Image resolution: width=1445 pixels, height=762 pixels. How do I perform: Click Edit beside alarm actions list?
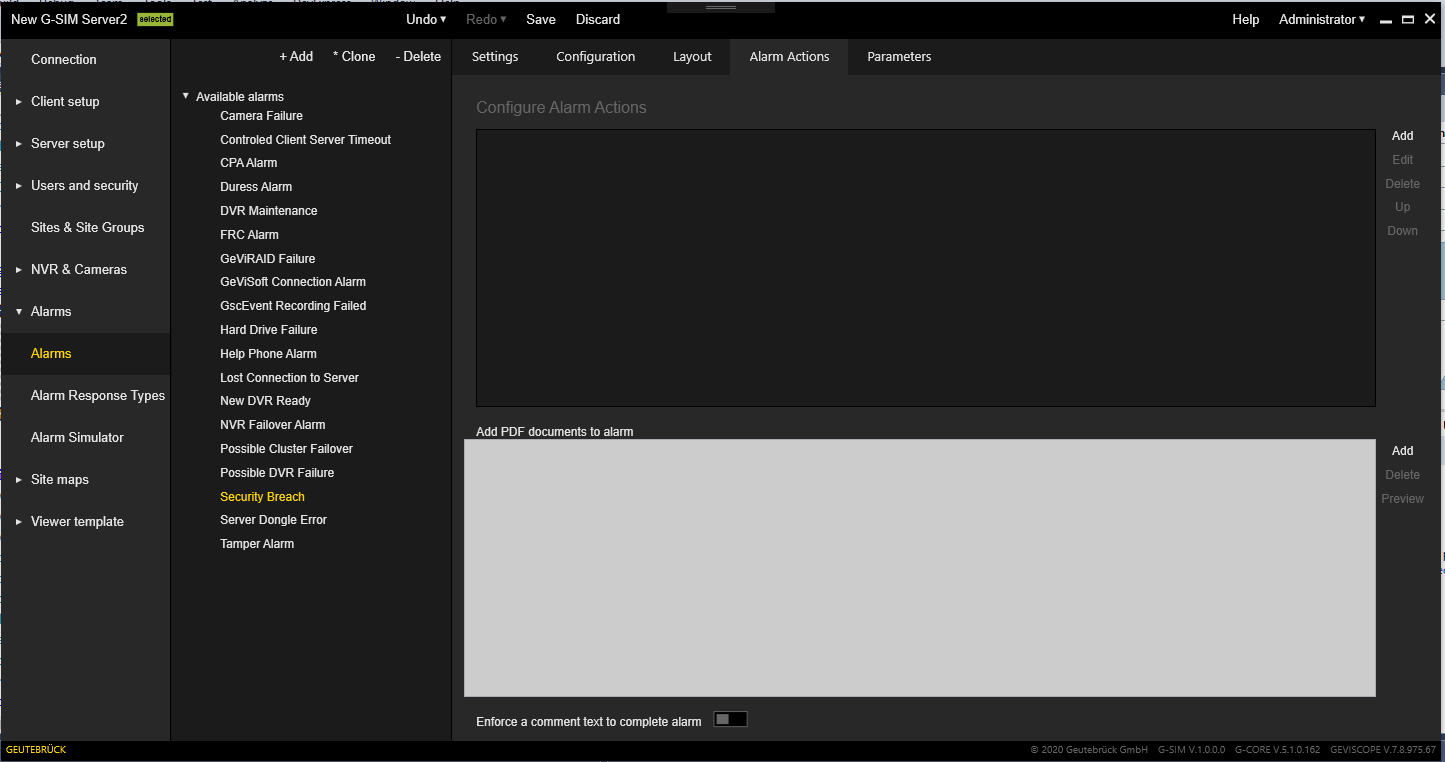coord(1403,160)
